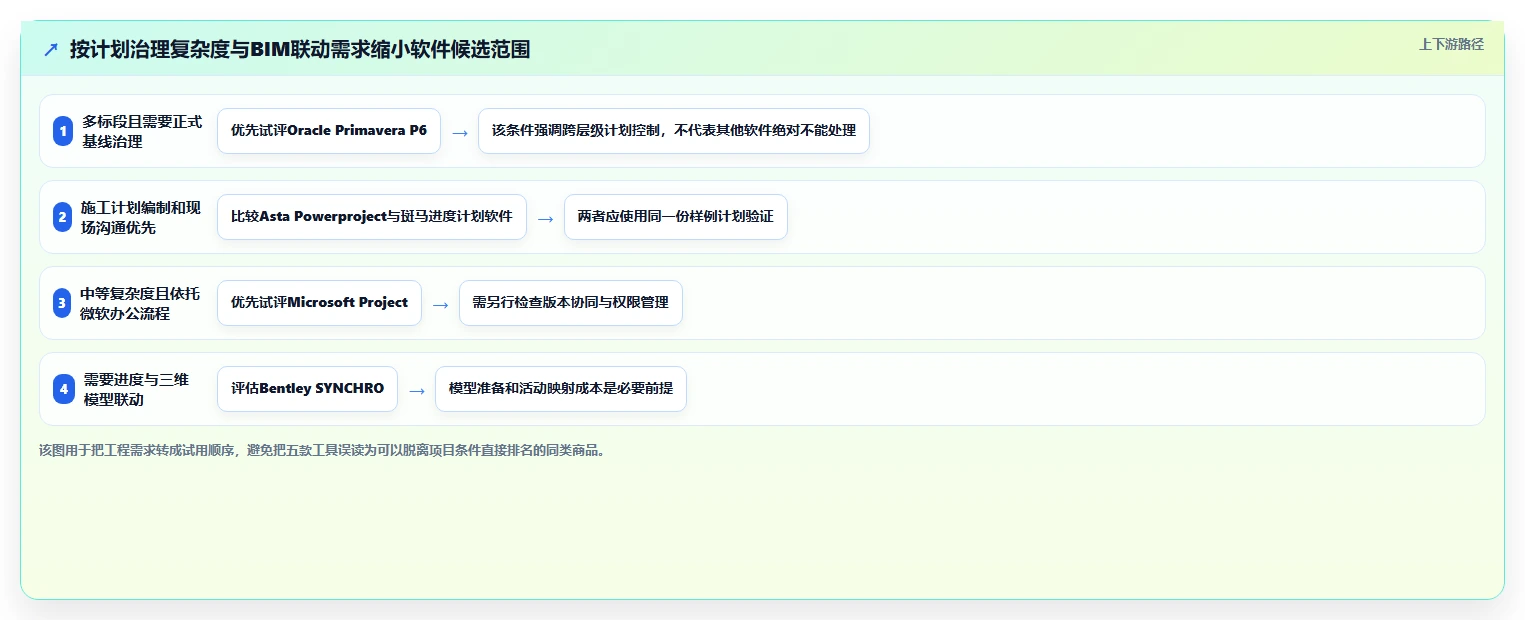Open the 评估Bentley SYNCHRO box
Screen dimensions: 1525x620
307,389
